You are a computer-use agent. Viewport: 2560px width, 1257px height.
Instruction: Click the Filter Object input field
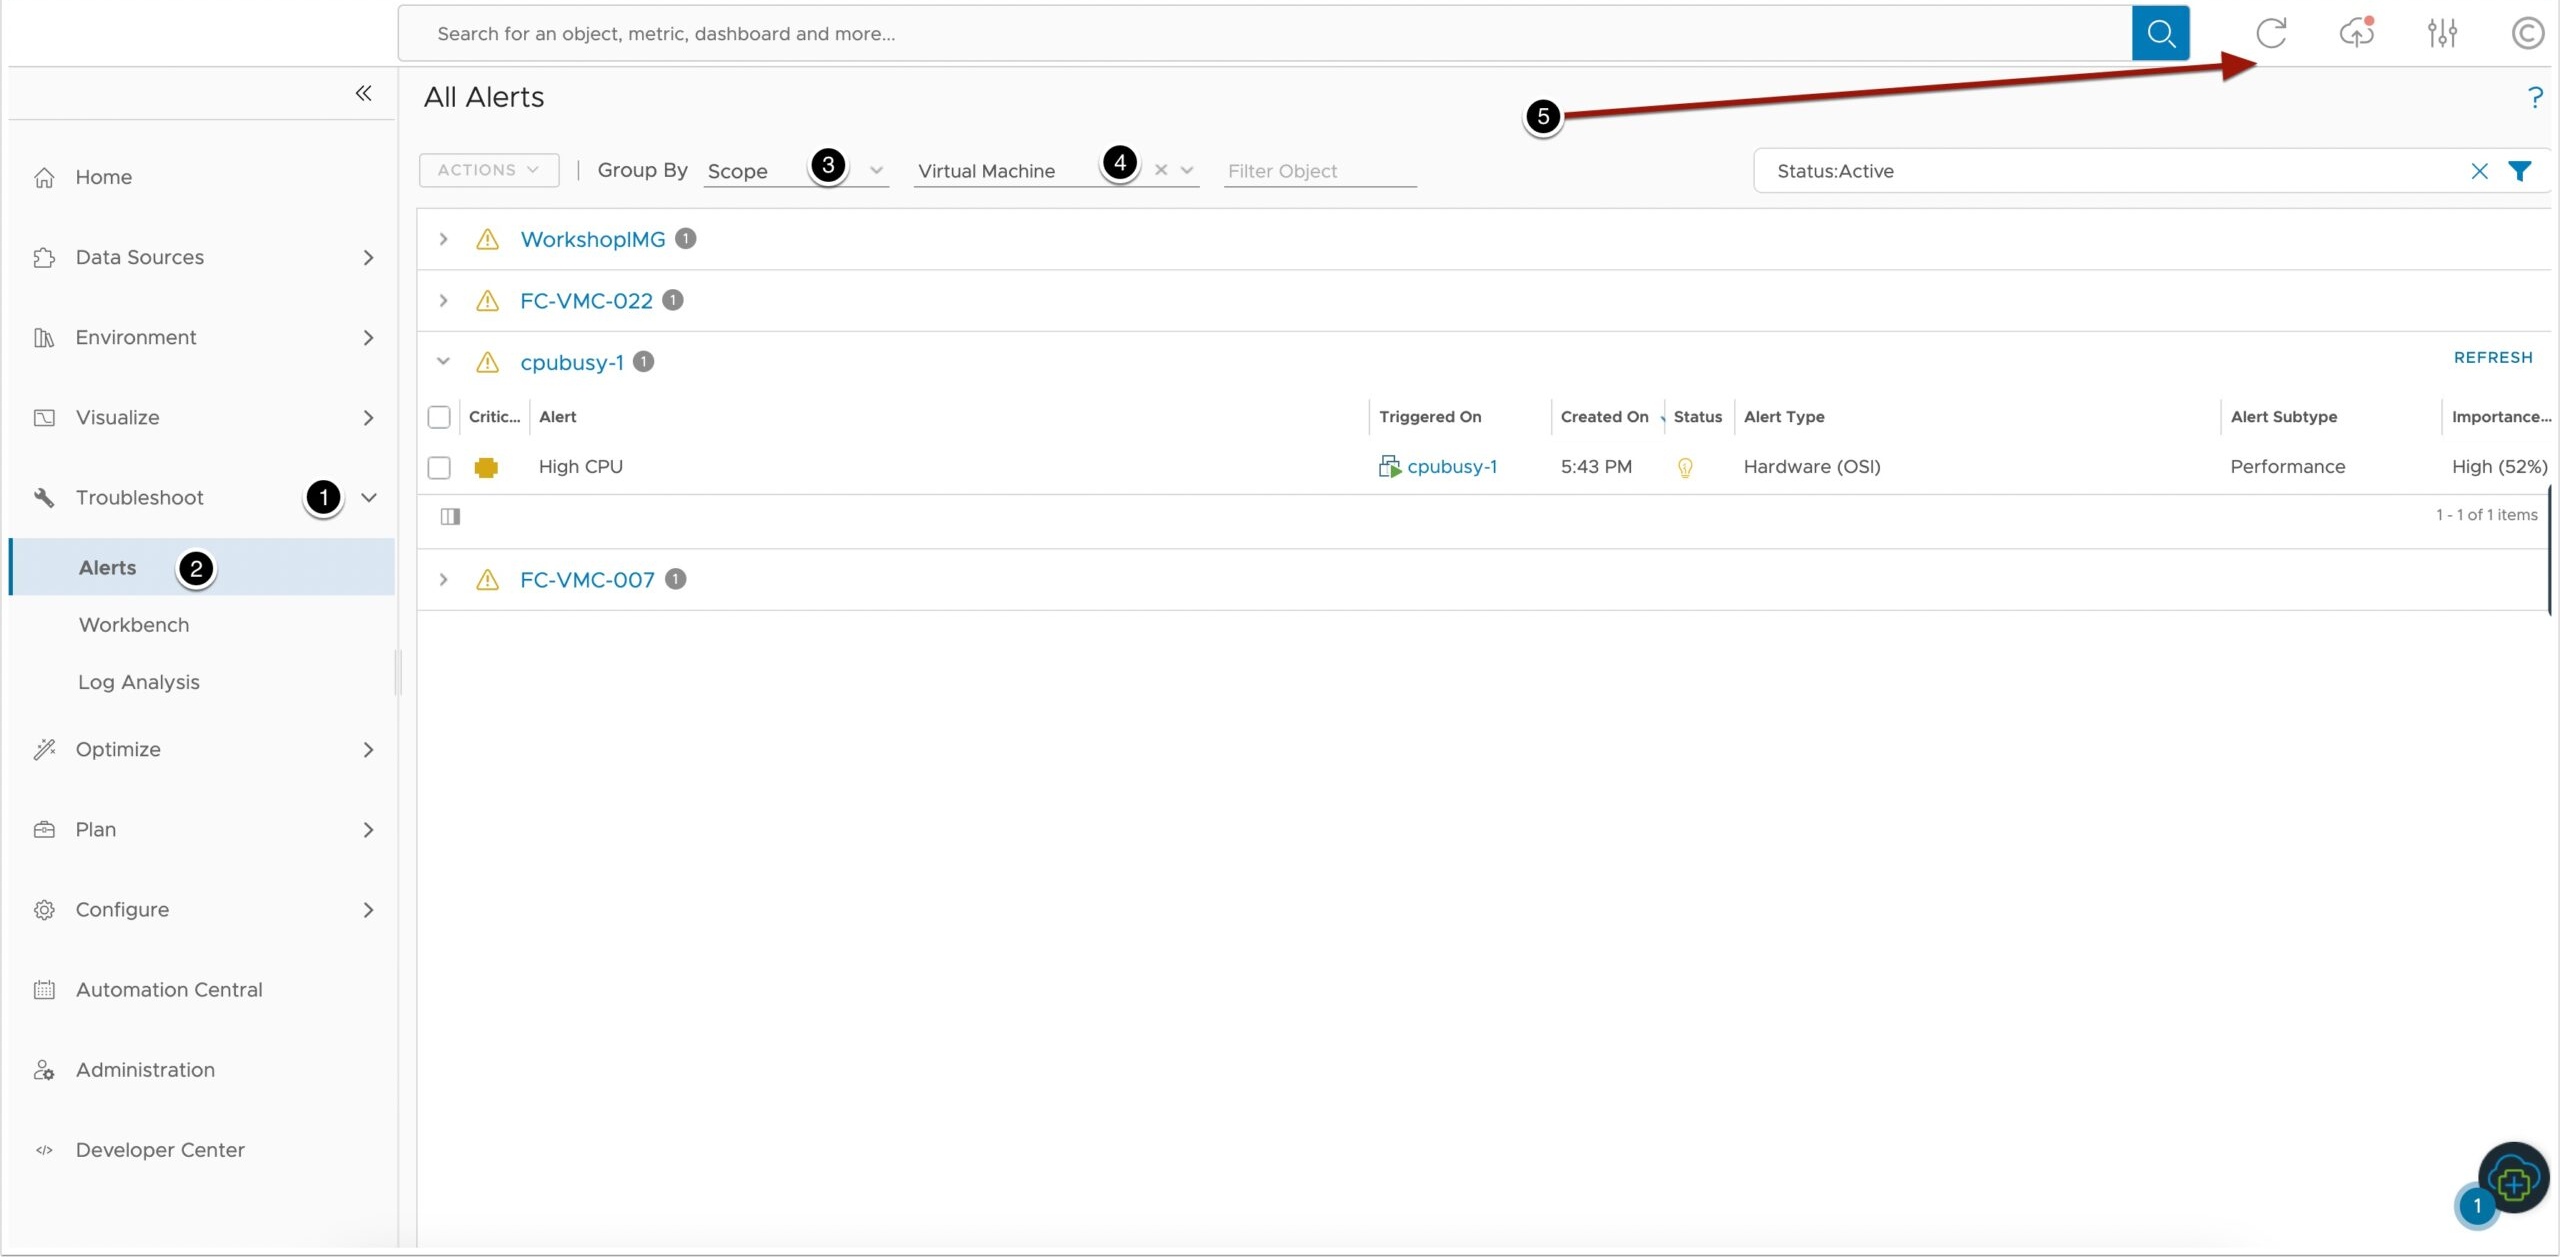1320,171
